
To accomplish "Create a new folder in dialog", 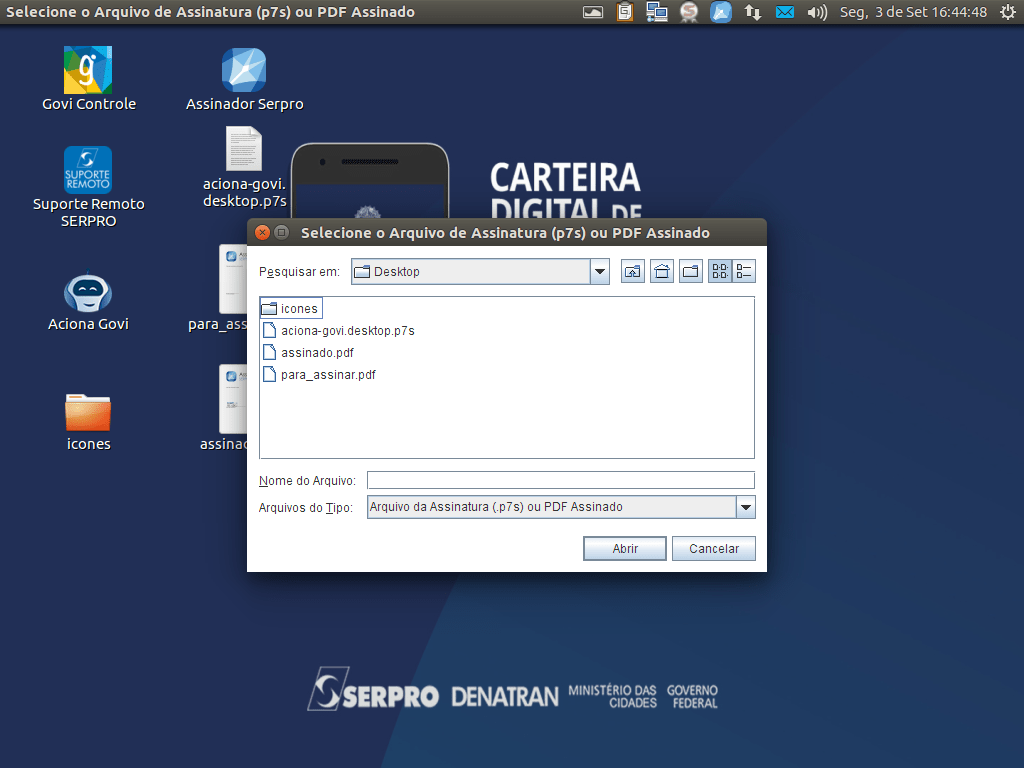I will point(691,272).
